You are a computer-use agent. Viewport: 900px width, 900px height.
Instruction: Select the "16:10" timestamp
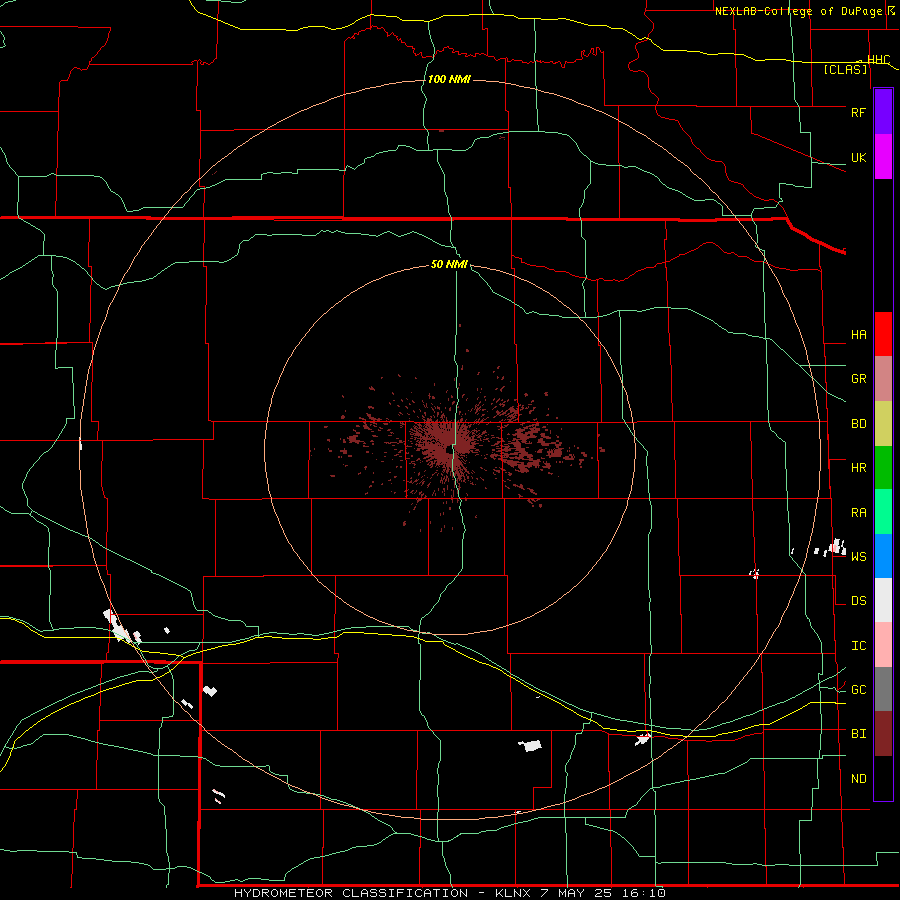coord(646,893)
